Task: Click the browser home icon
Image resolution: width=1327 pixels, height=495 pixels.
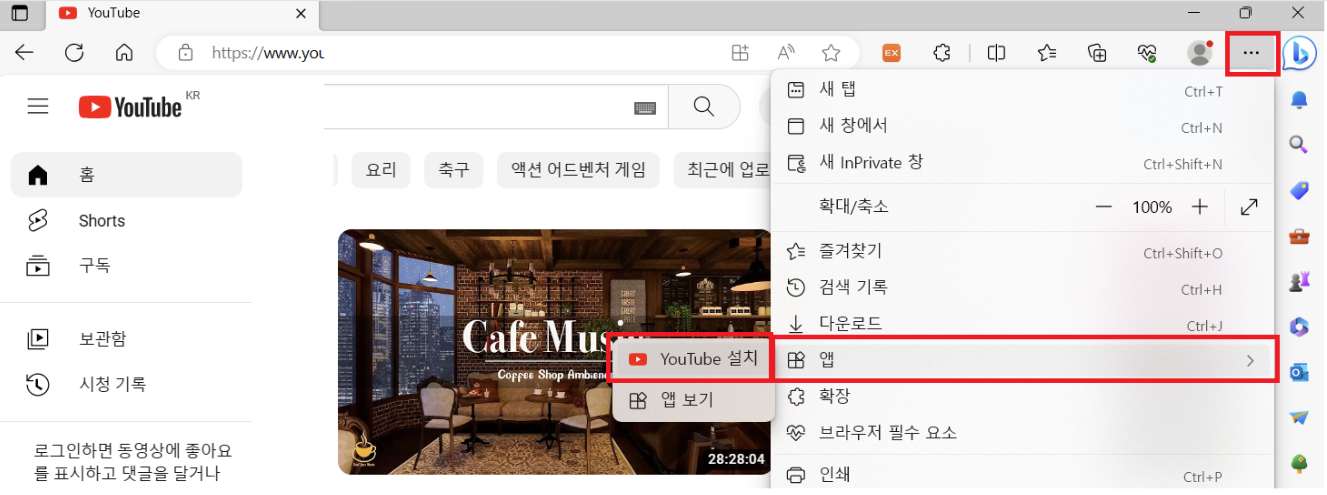Action: pyautogui.click(x=124, y=53)
